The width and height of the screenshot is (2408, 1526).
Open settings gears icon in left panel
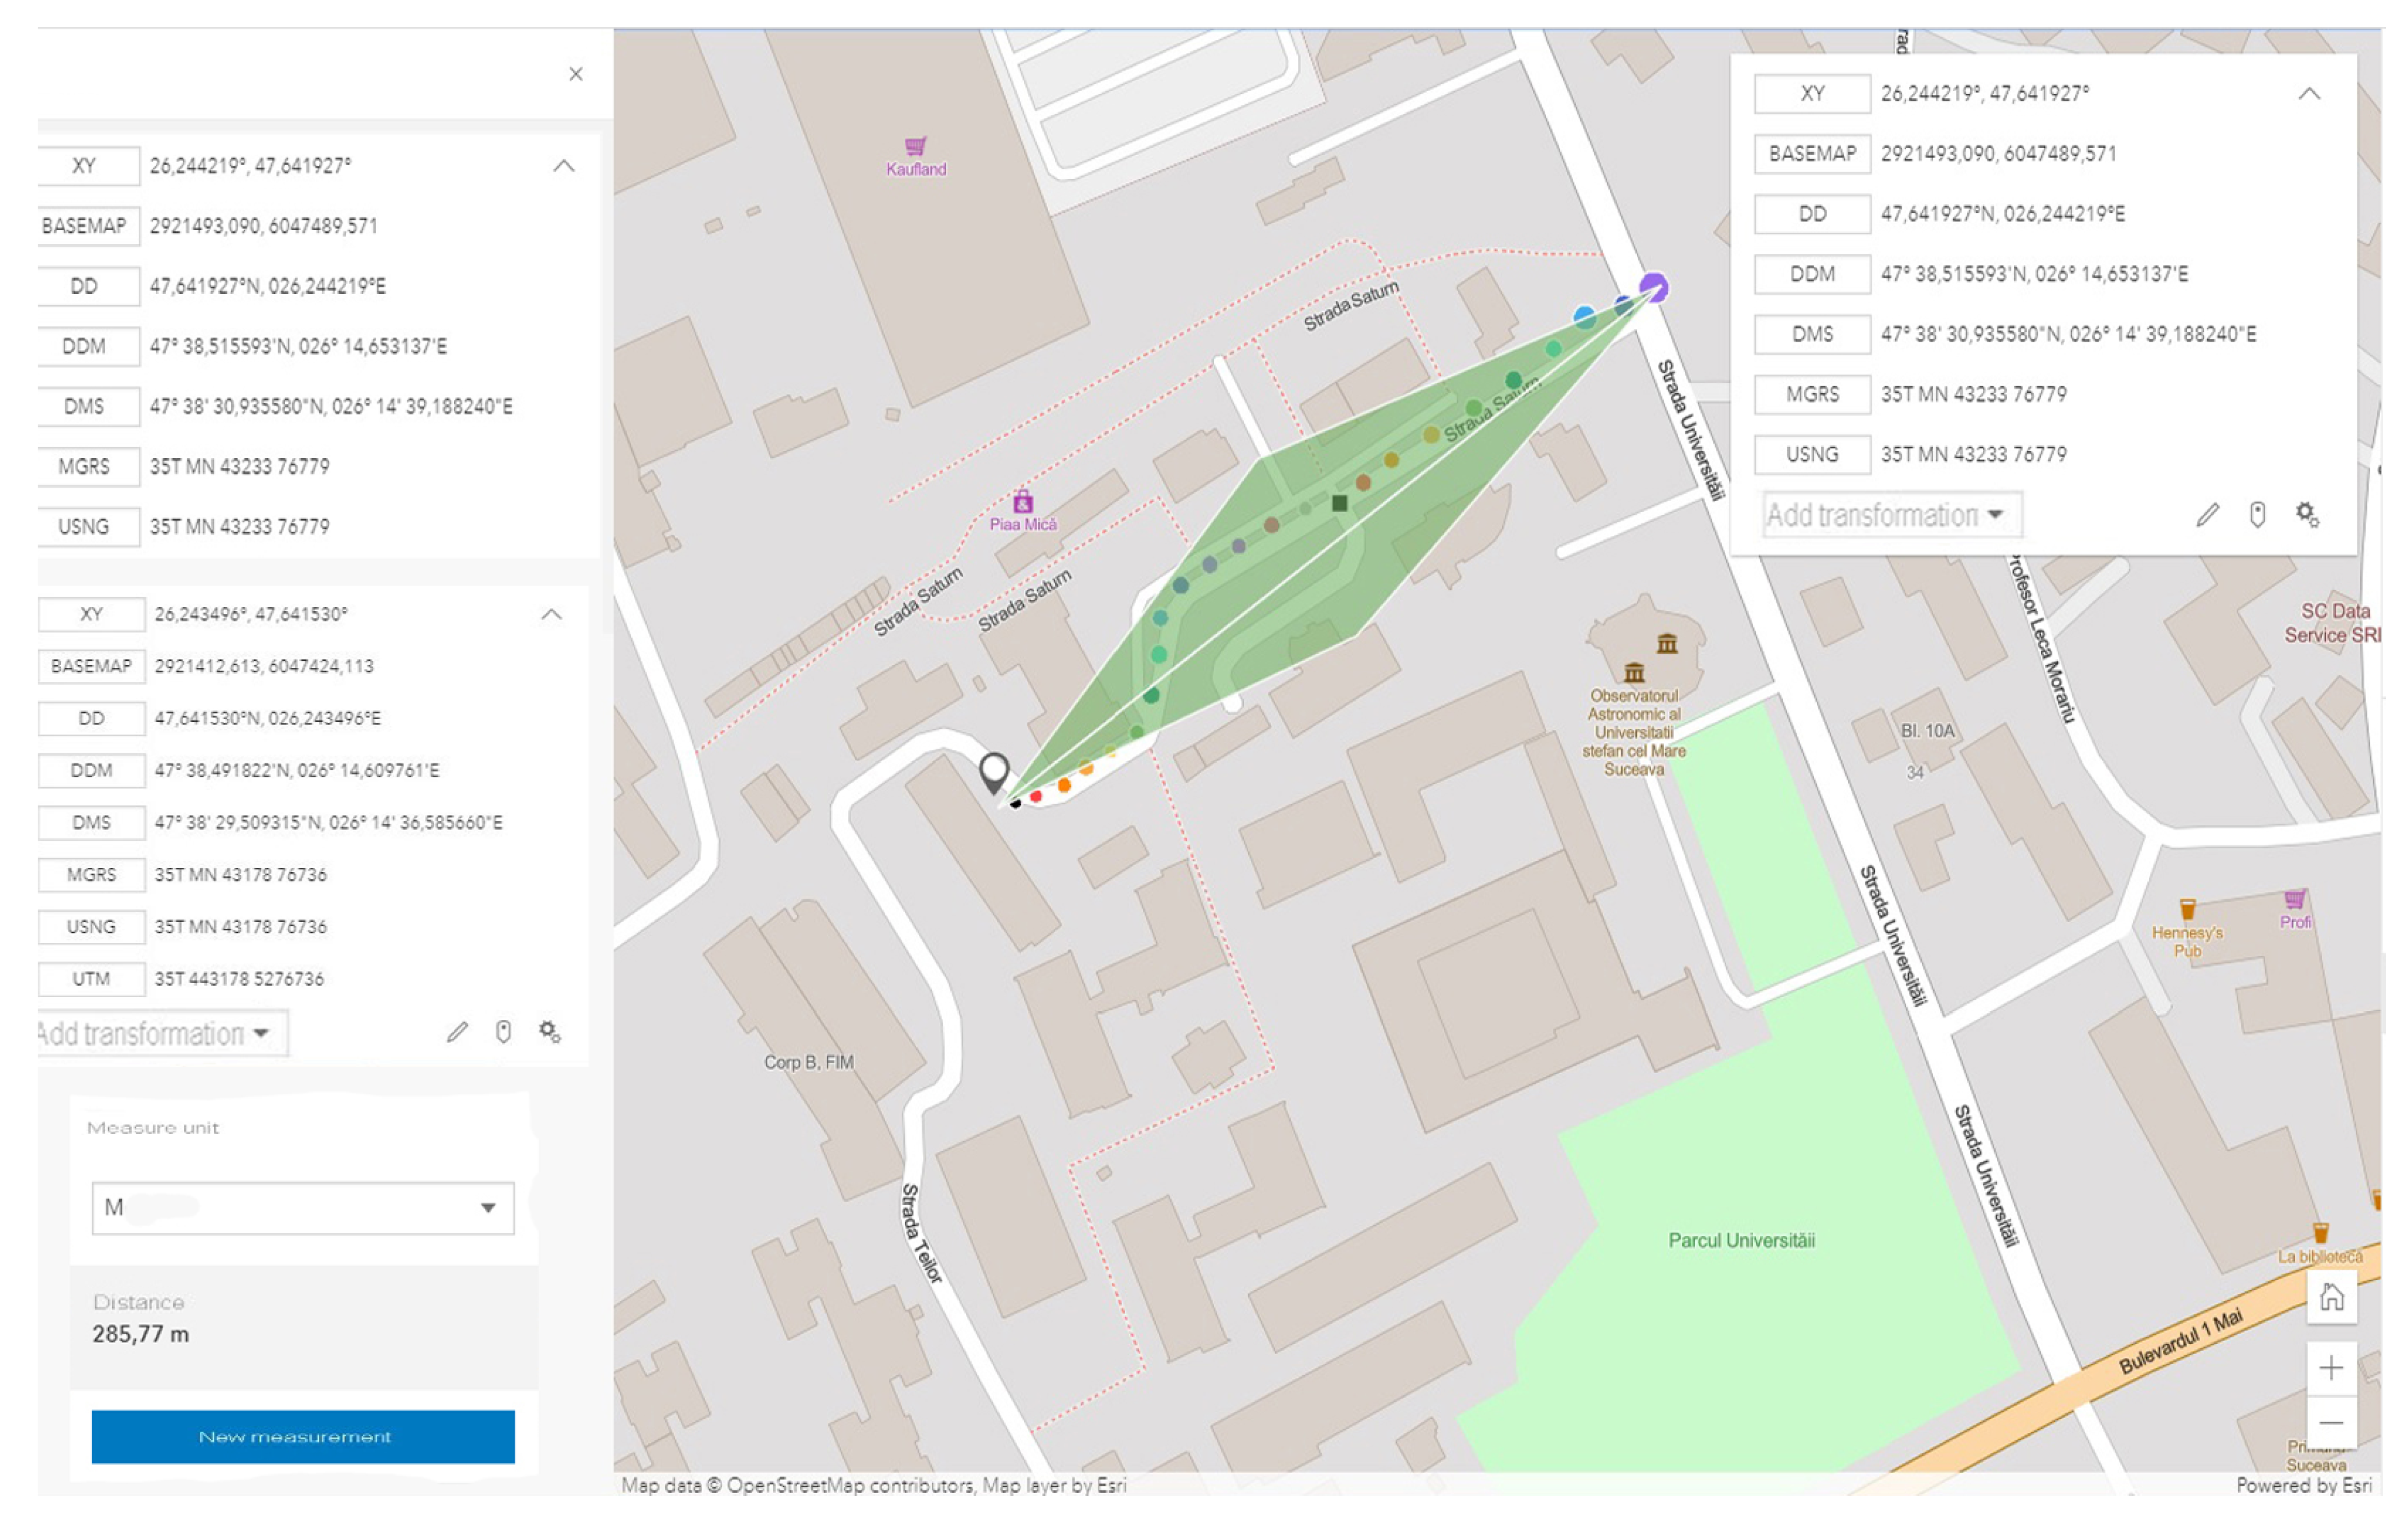[550, 1031]
